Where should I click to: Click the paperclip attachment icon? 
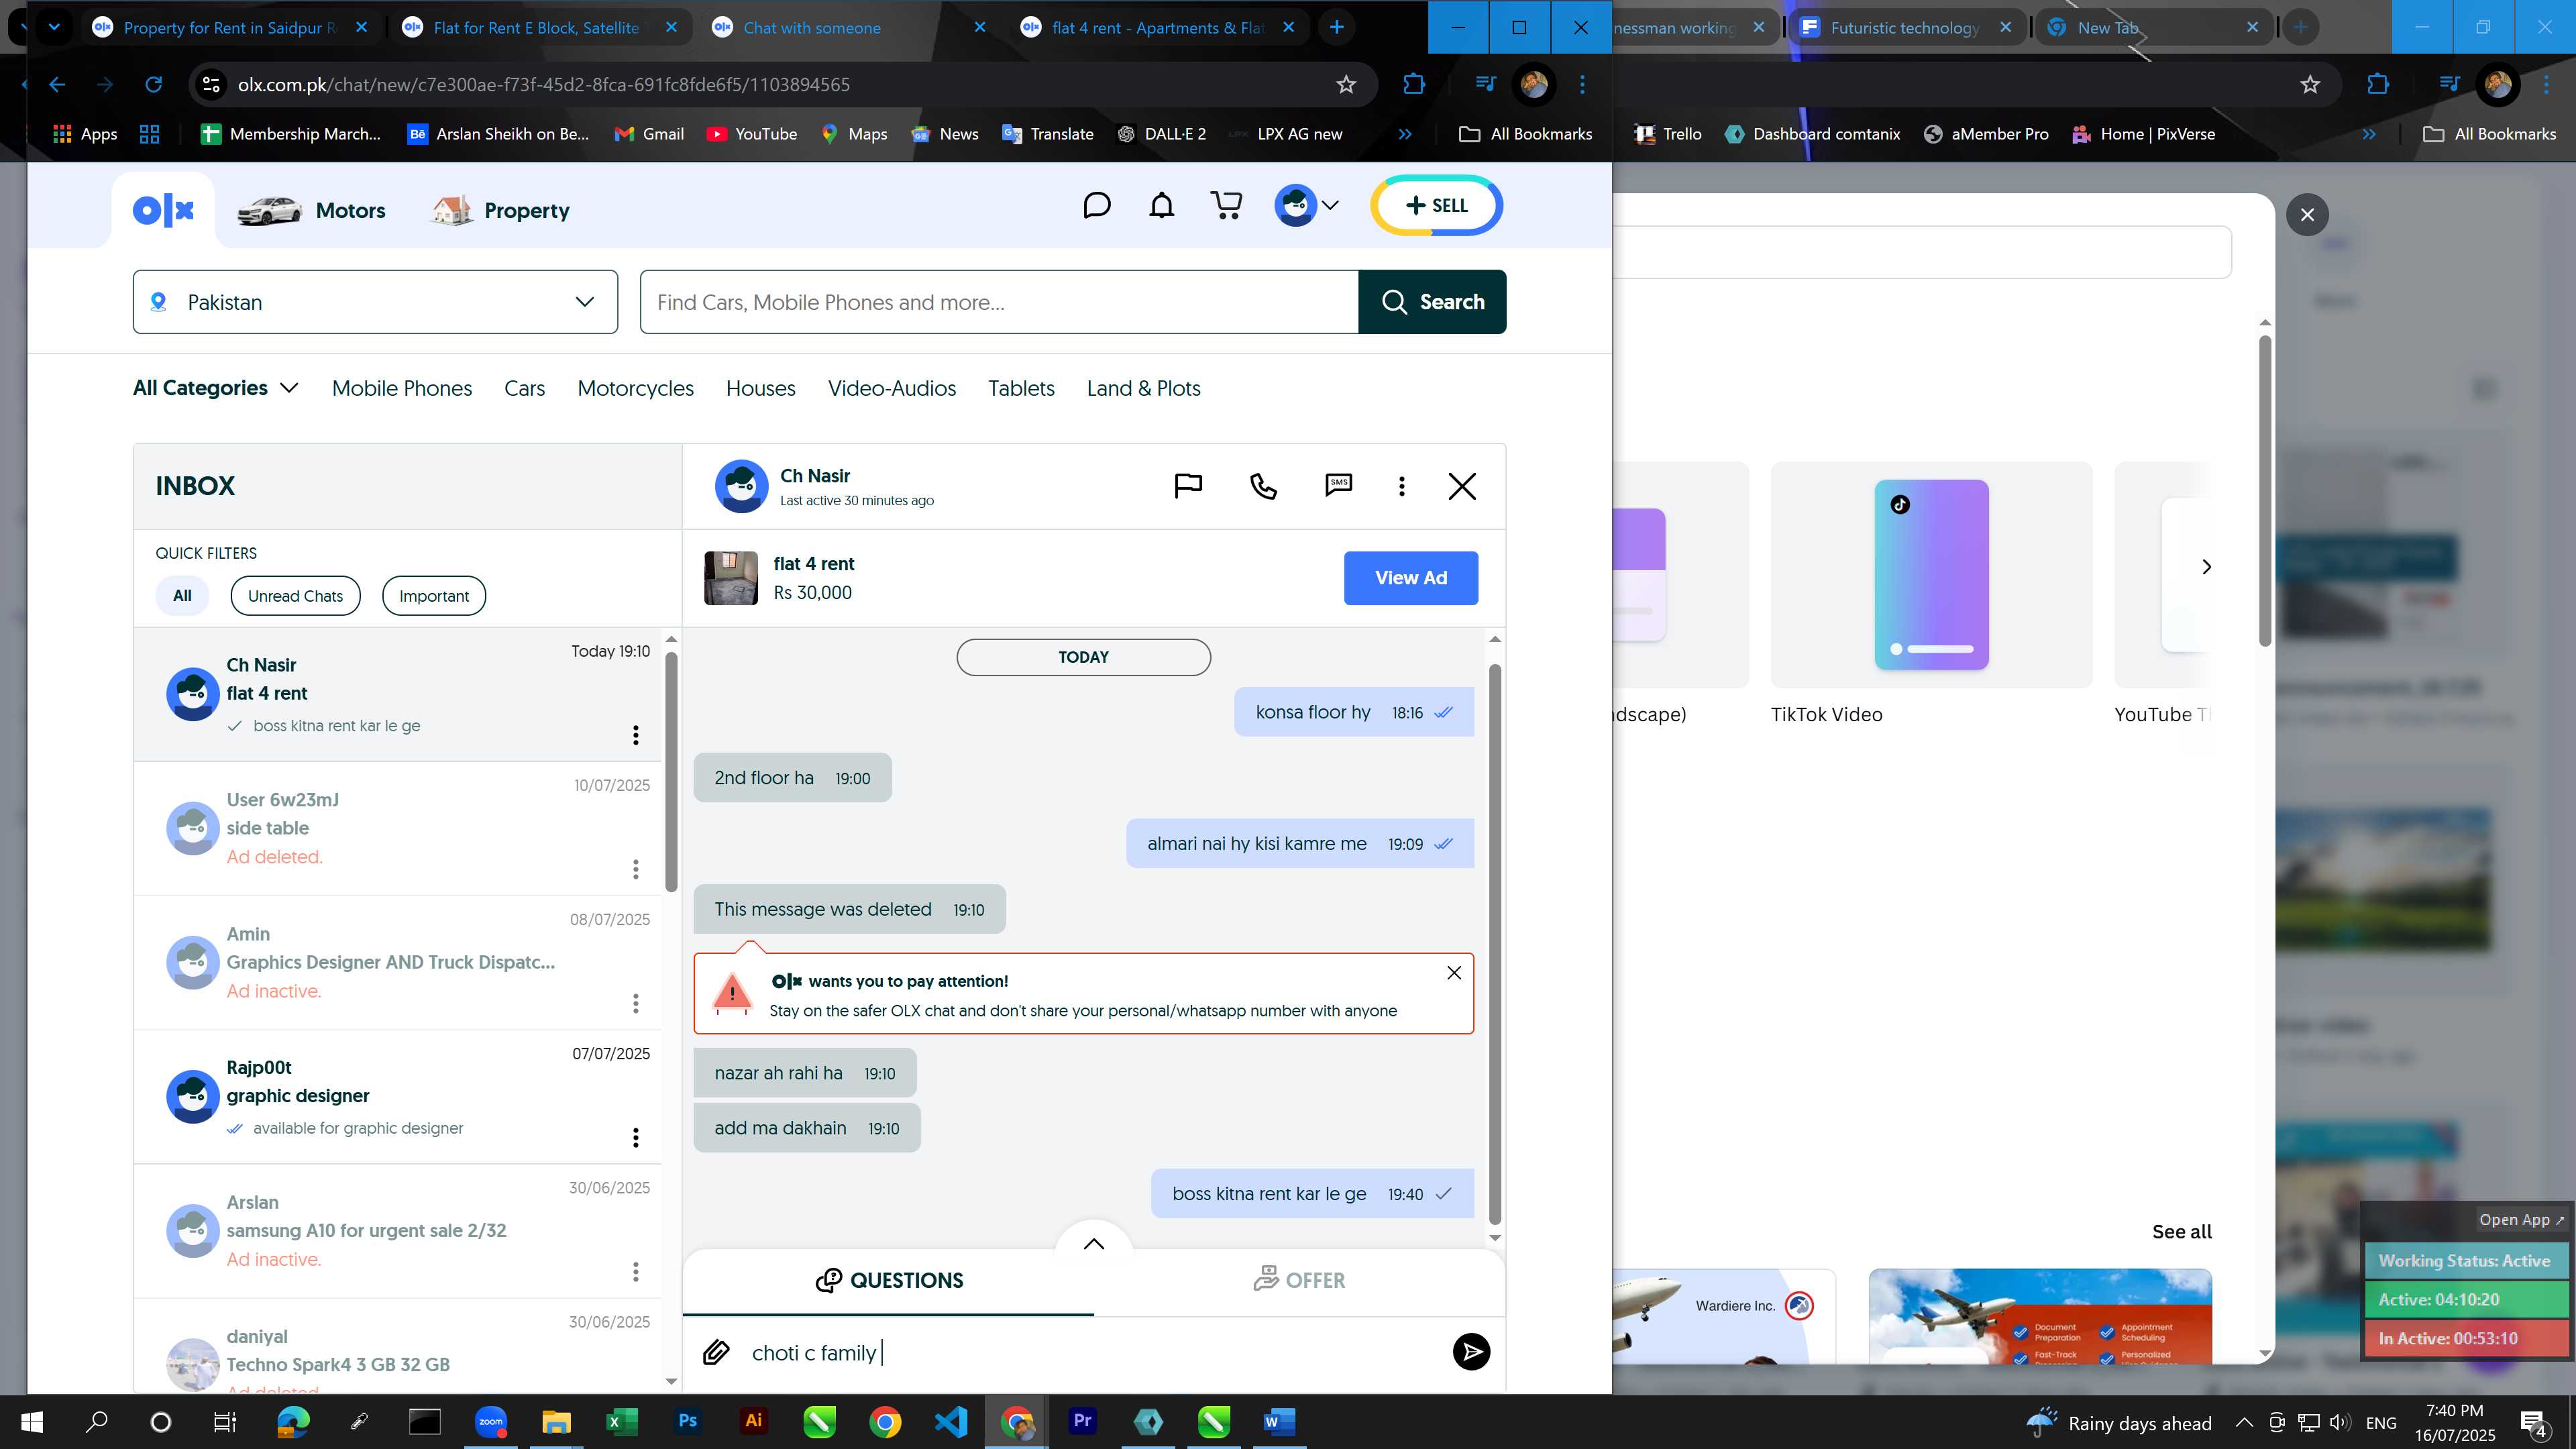716,1352
